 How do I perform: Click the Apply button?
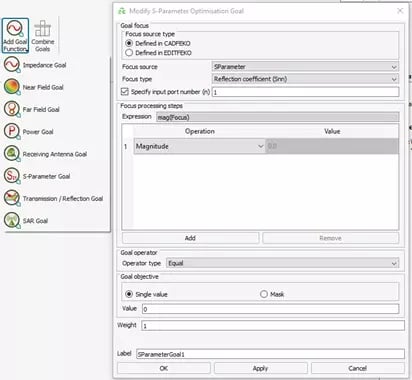point(260,368)
